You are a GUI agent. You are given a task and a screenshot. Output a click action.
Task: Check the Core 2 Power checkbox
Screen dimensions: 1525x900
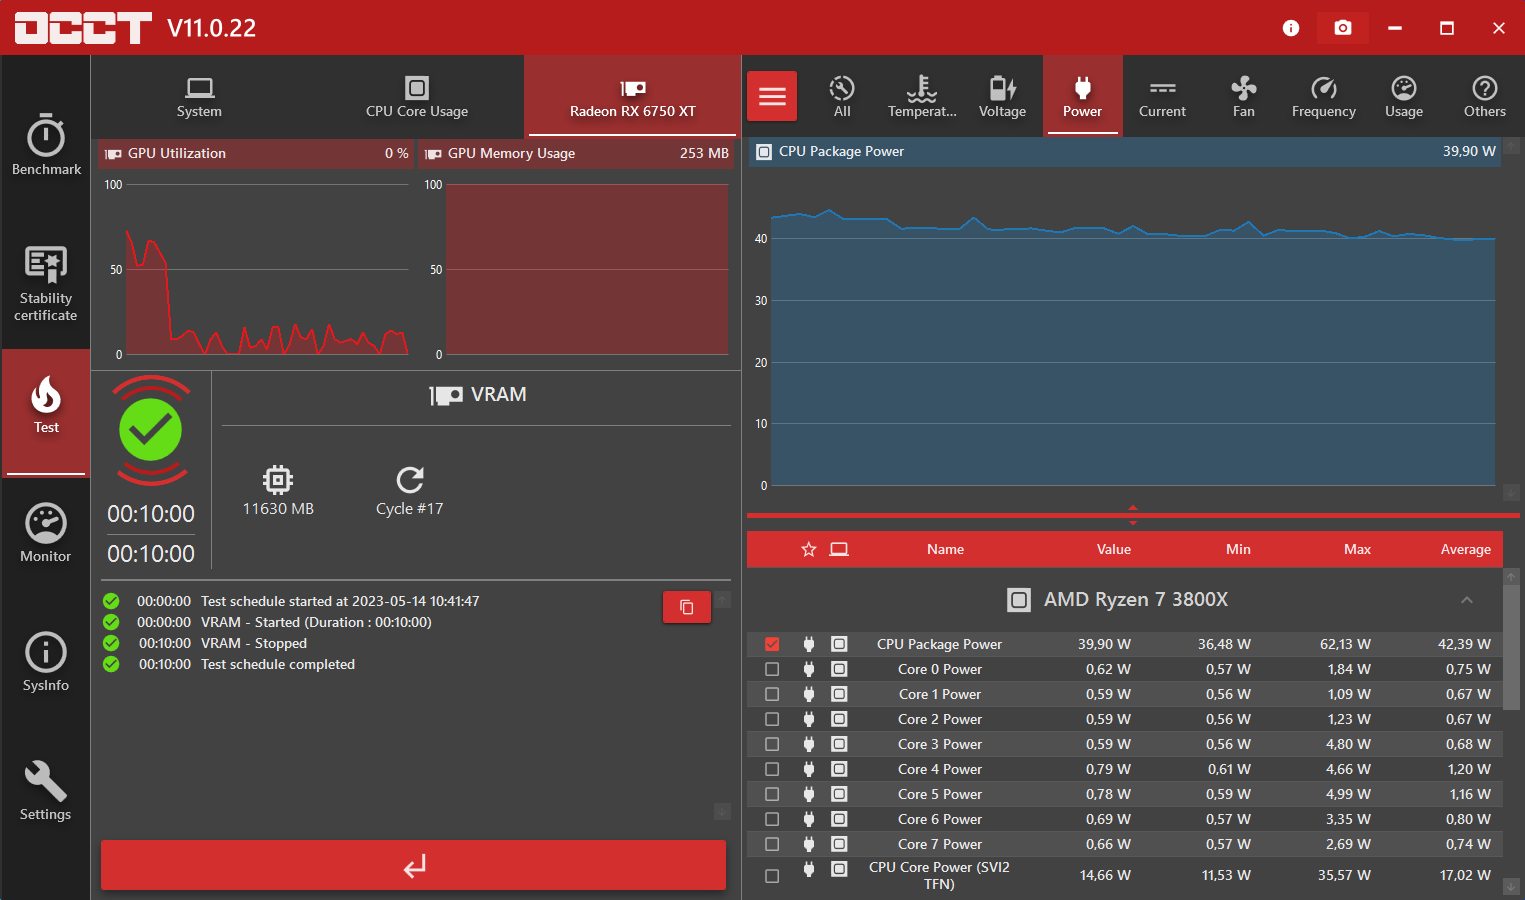[772, 719]
